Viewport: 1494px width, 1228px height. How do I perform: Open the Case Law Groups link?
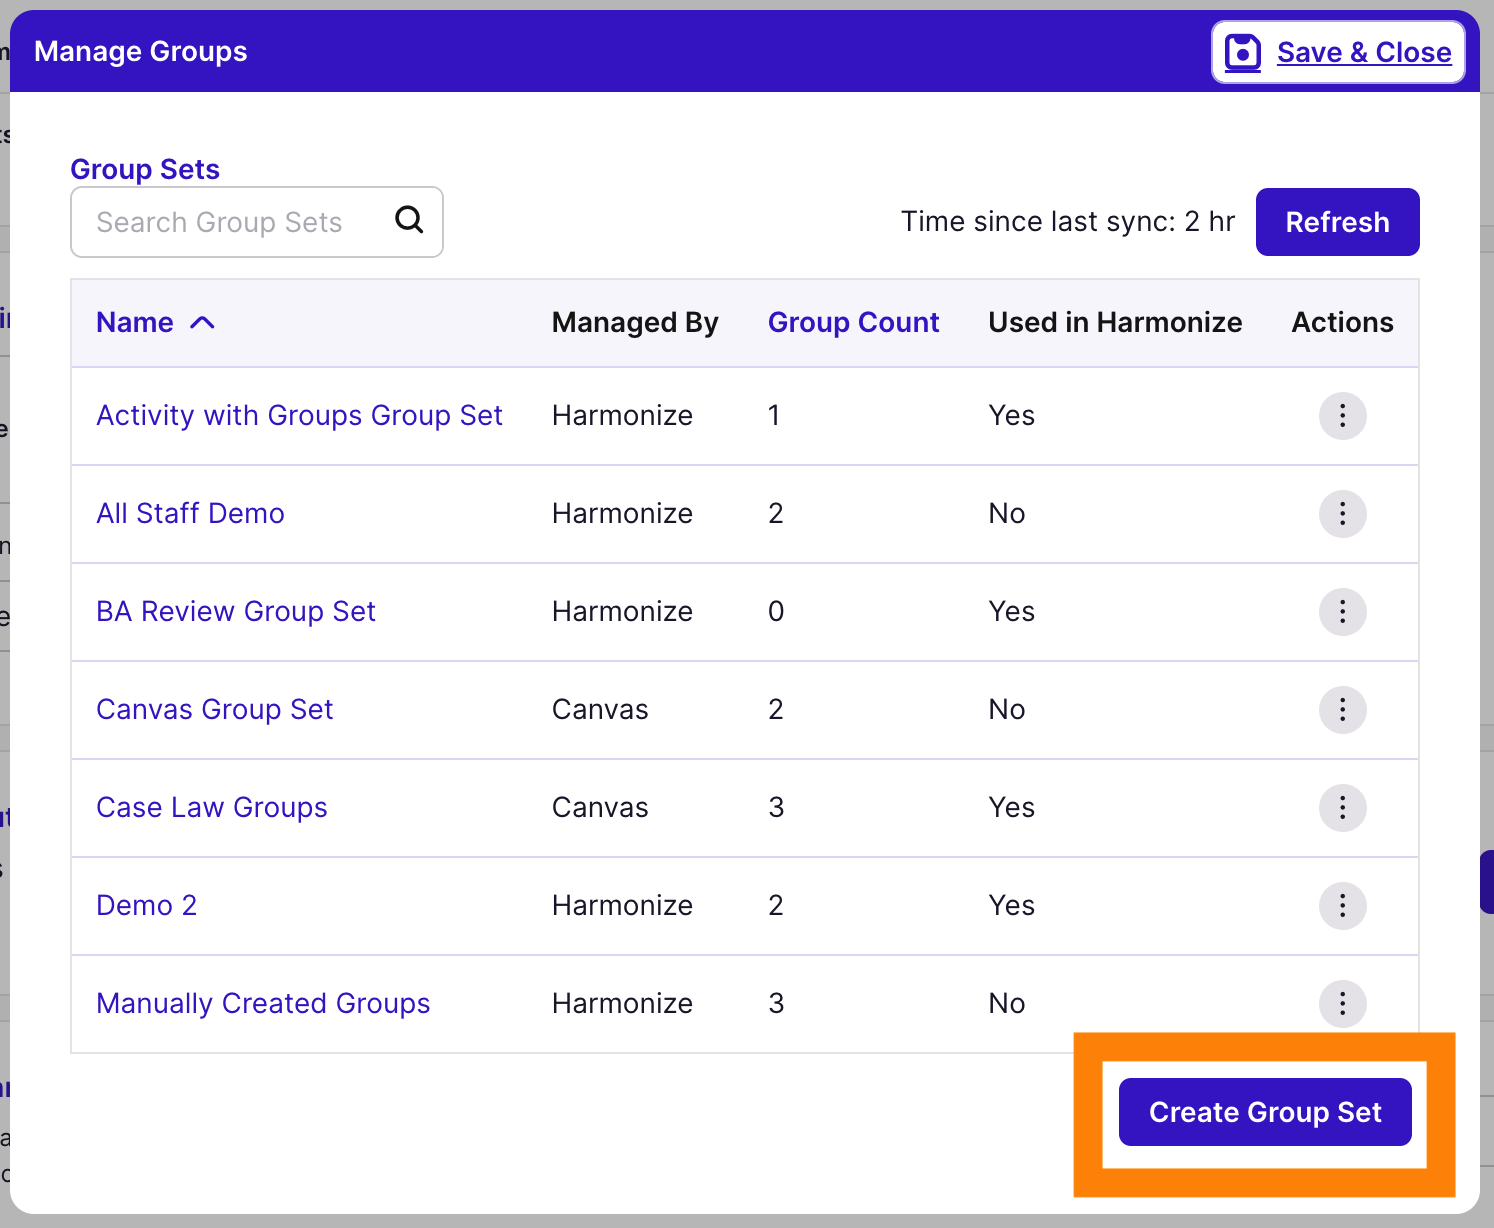pos(211,807)
